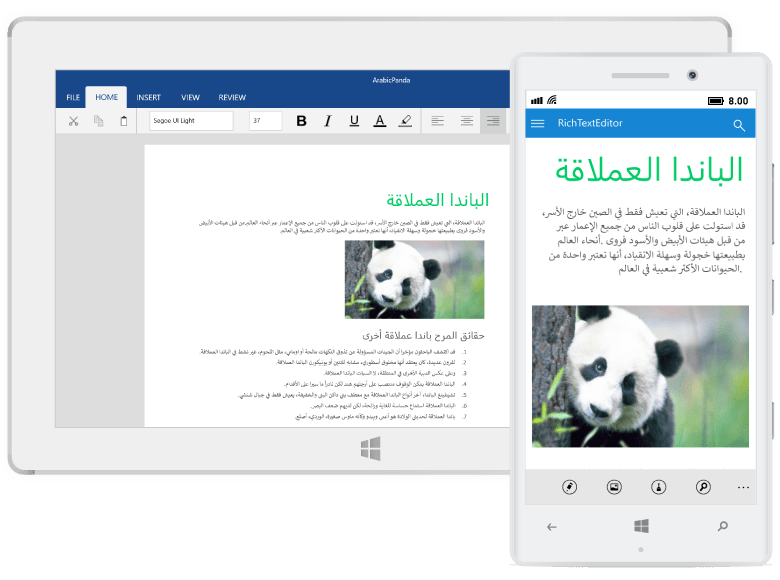Open the font size 37 box
Screen dimensions: 780x580
(266, 121)
